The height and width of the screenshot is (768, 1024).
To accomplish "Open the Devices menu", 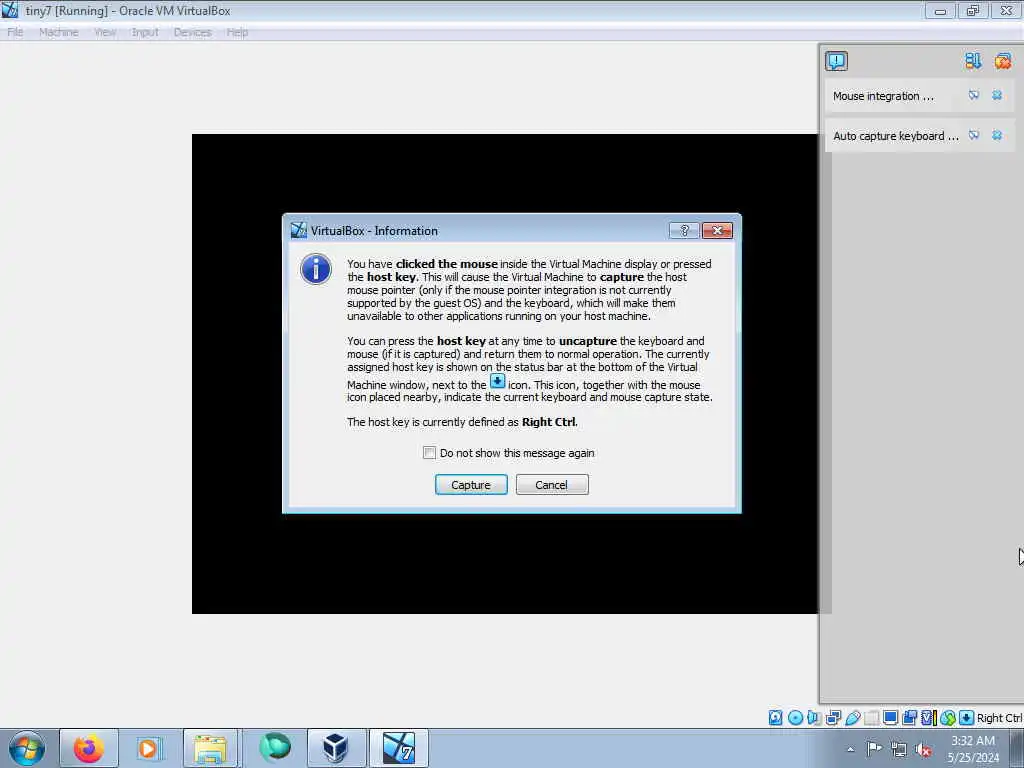I will pyautogui.click(x=192, y=32).
